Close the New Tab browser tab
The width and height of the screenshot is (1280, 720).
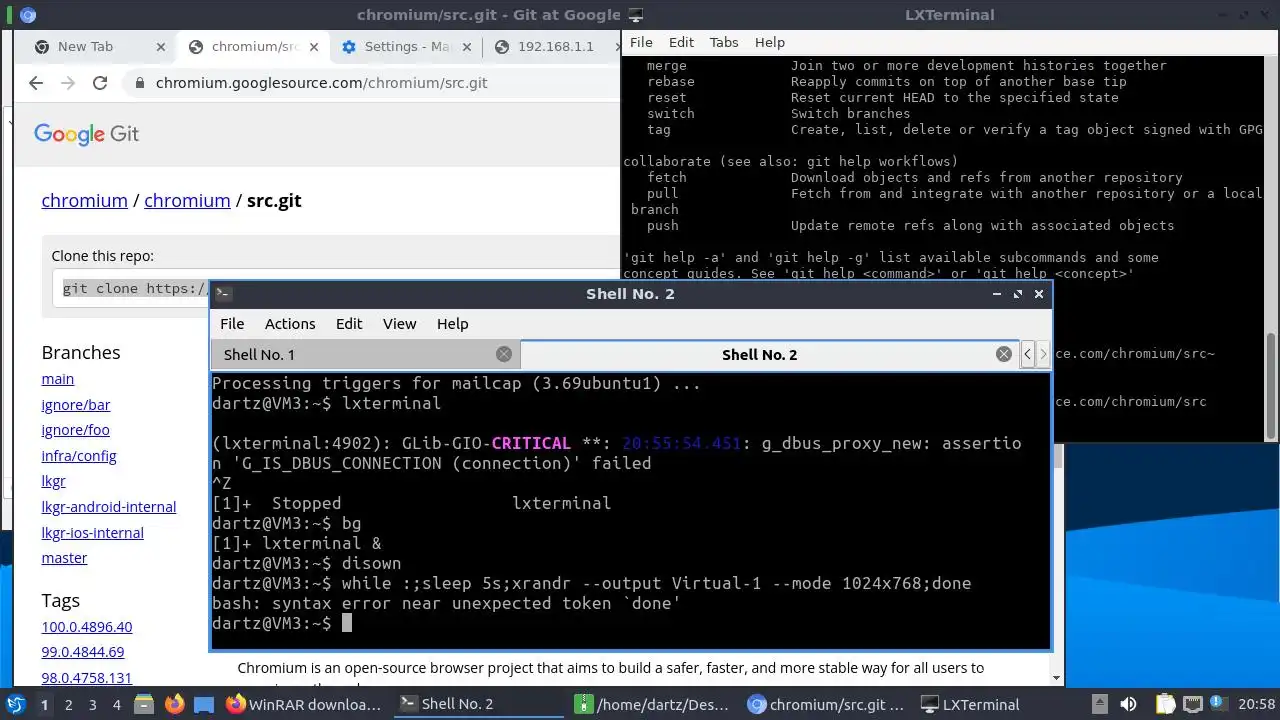pyautogui.click(x=161, y=47)
